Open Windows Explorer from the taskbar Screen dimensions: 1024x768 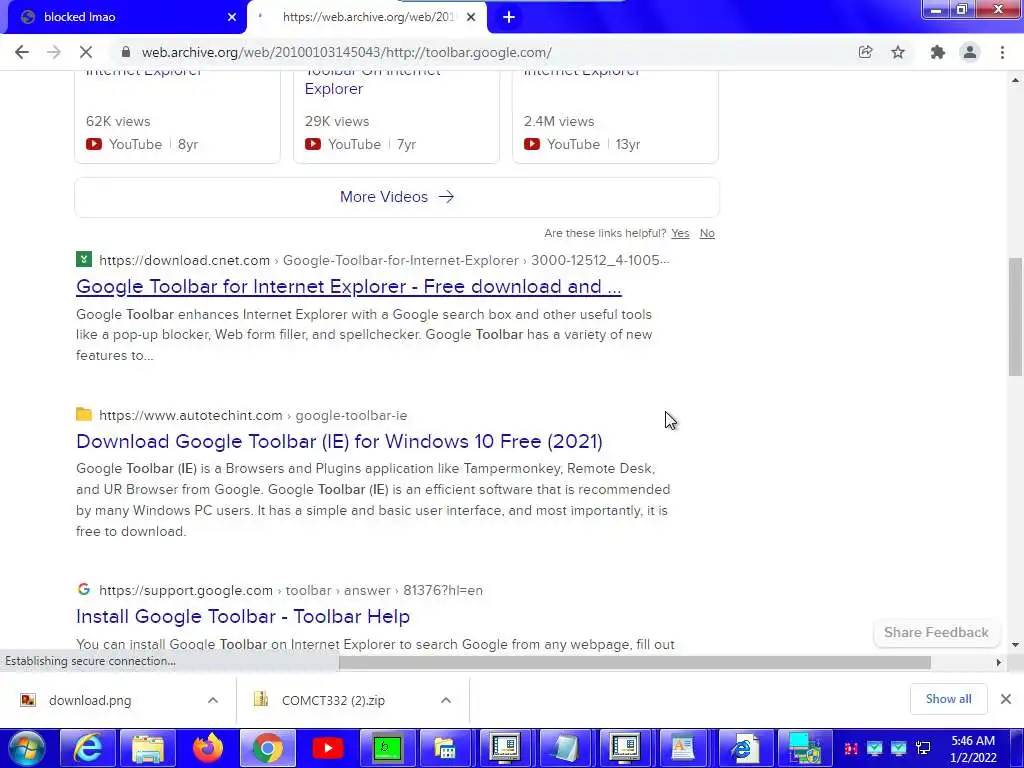click(x=148, y=748)
